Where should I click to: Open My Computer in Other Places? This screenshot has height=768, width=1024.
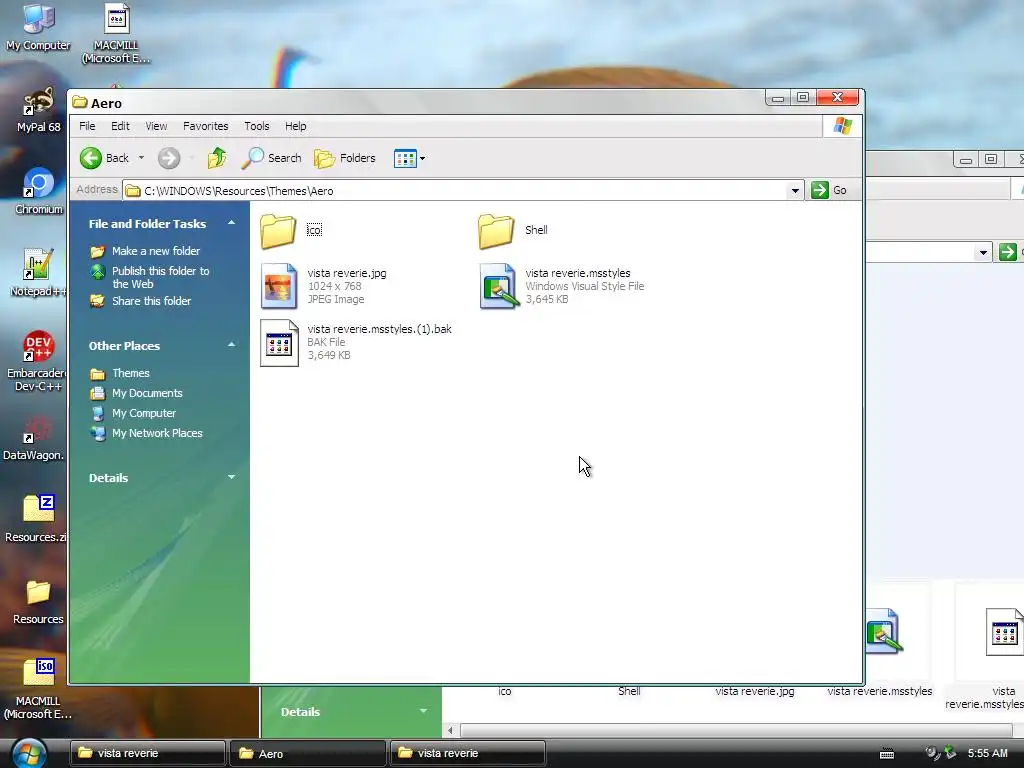tap(144, 413)
